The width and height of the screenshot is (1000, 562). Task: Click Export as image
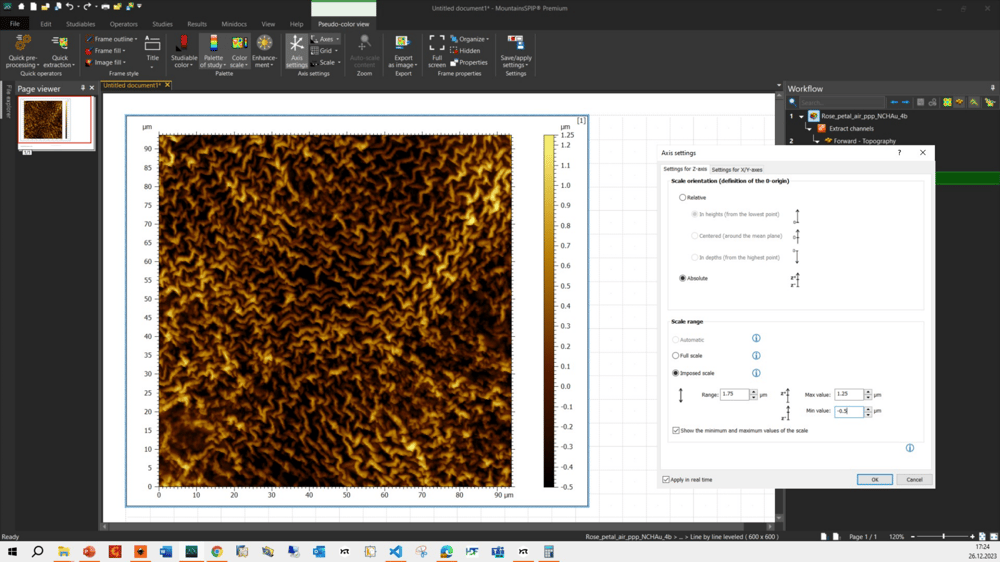click(x=403, y=51)
